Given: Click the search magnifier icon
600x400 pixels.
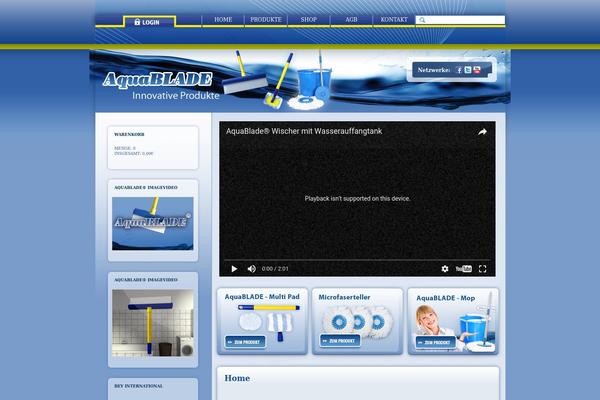Looking at the screenshot, I should [x=422, y=20].
